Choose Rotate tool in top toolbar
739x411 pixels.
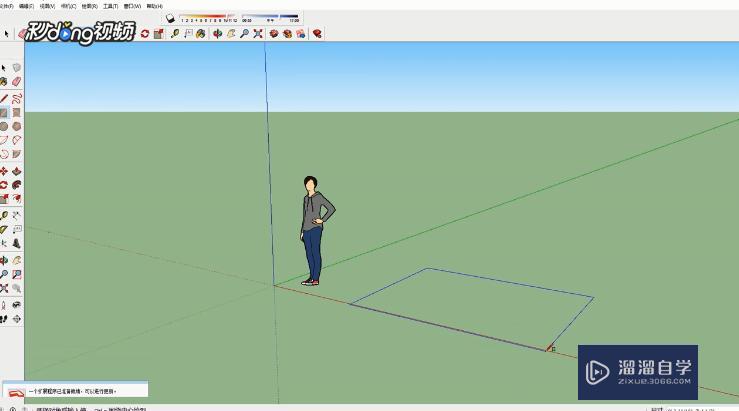[x=145, y=33]
